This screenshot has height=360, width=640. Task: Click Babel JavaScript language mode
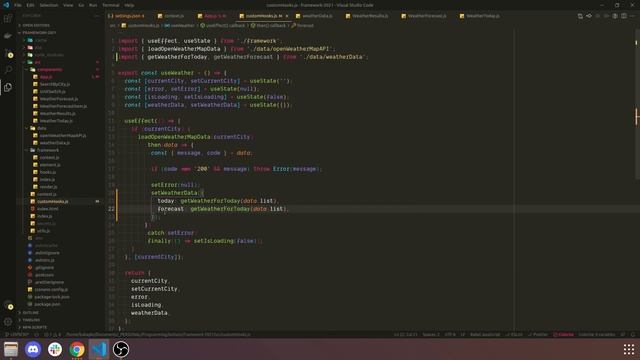coord(485,335)
